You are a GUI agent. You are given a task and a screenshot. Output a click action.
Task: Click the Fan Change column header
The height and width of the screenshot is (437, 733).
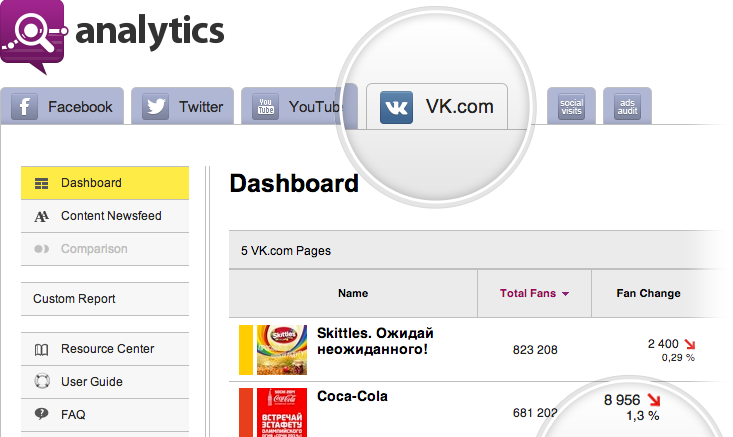(649, 293)
